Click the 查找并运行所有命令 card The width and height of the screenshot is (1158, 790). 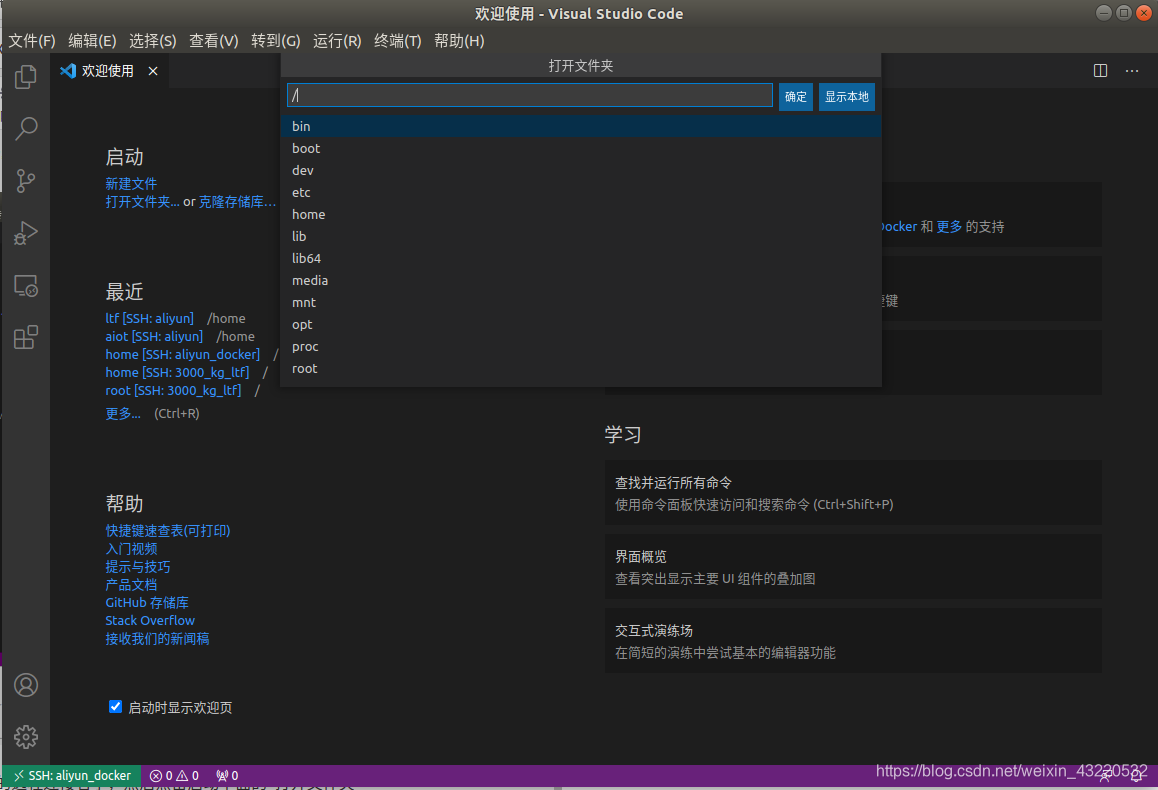[x=853, y=492]
